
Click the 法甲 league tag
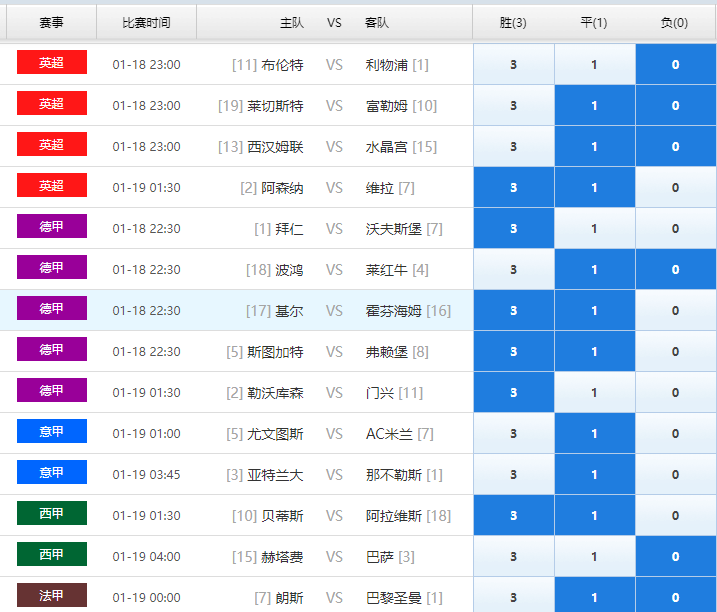tap(52, 595)
